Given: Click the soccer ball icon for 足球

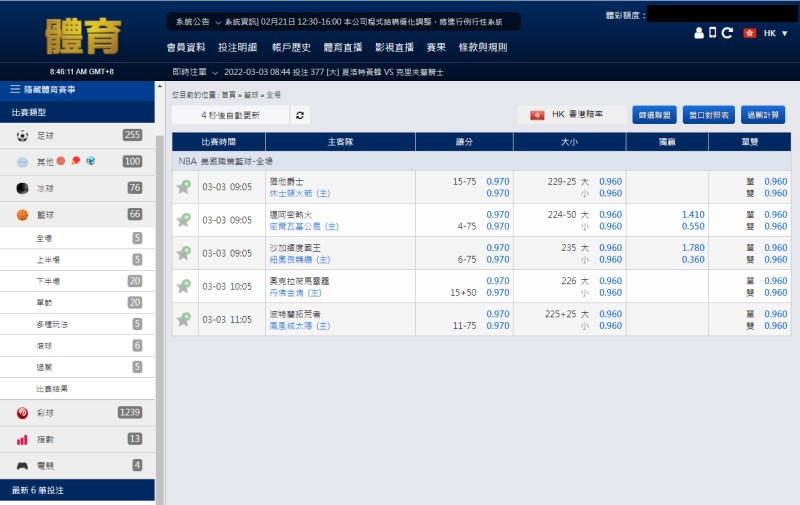Looking at the screenshot, I should (x=22, y=135).
